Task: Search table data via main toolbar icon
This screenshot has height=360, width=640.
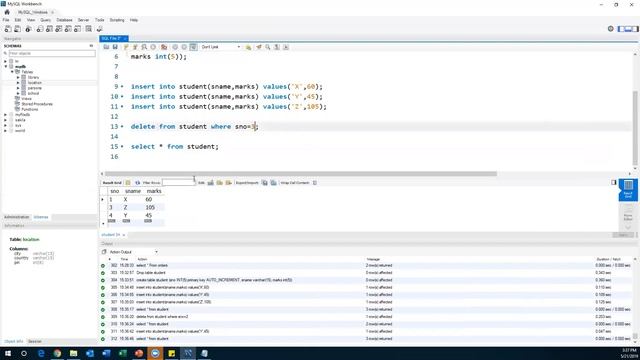Action: pyautogui.click(x=89, y=29)
